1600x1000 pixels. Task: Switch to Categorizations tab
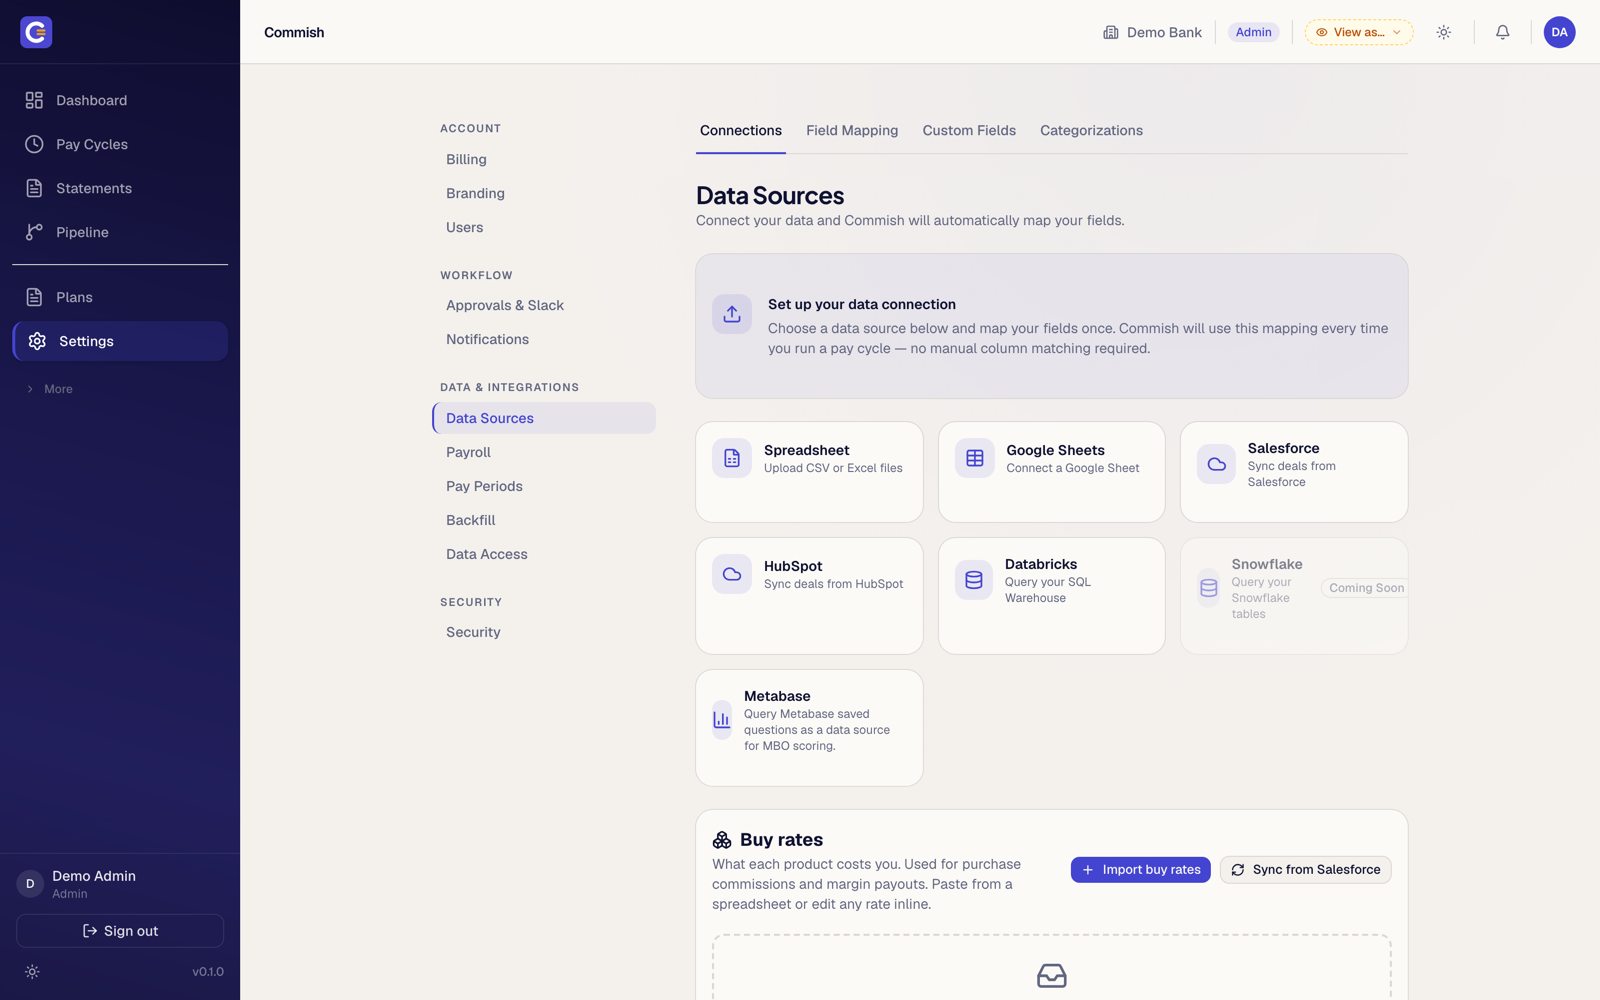pos(1091,131)
